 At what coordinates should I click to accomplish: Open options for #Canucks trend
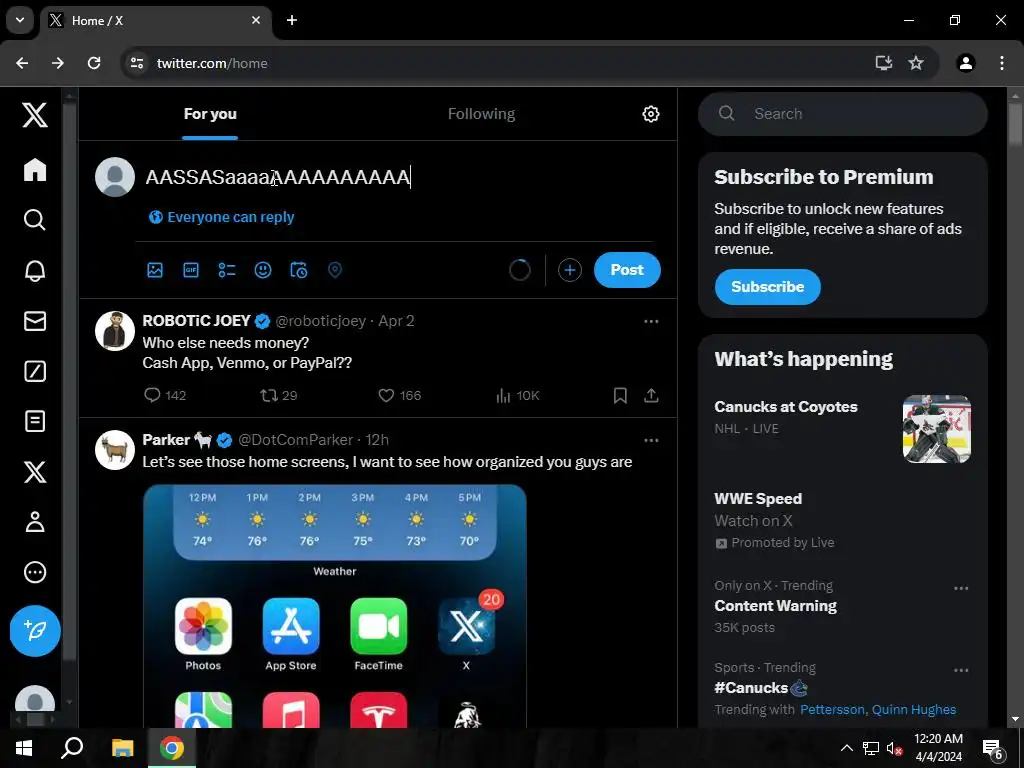point(961,670)
